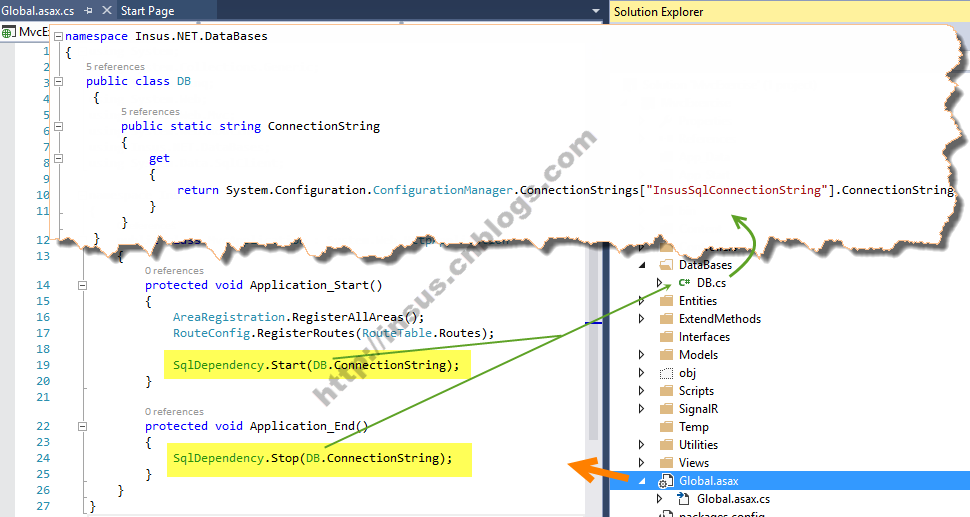Close the Global.asax.cs editor tab
Viewport: 970px width, 517px height.
click(108, 11)
